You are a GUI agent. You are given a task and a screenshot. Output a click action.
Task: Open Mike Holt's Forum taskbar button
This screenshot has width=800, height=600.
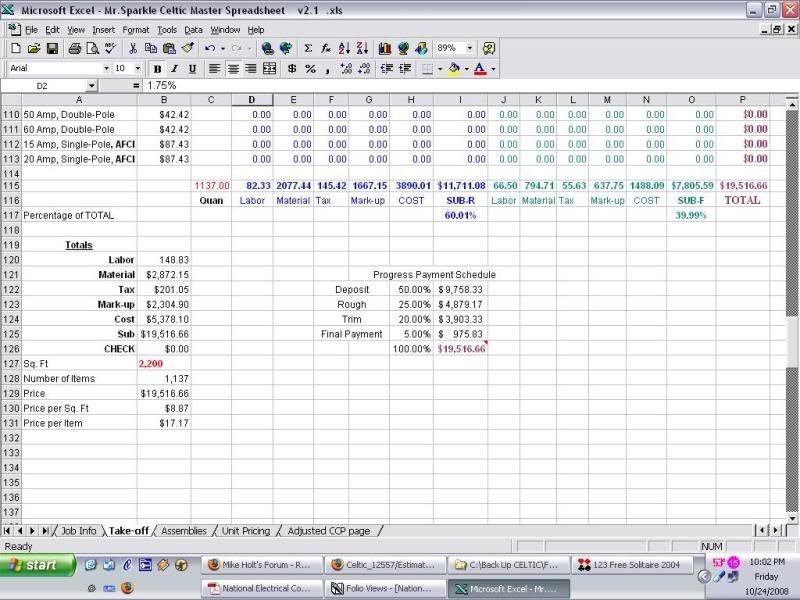[262, 565]
